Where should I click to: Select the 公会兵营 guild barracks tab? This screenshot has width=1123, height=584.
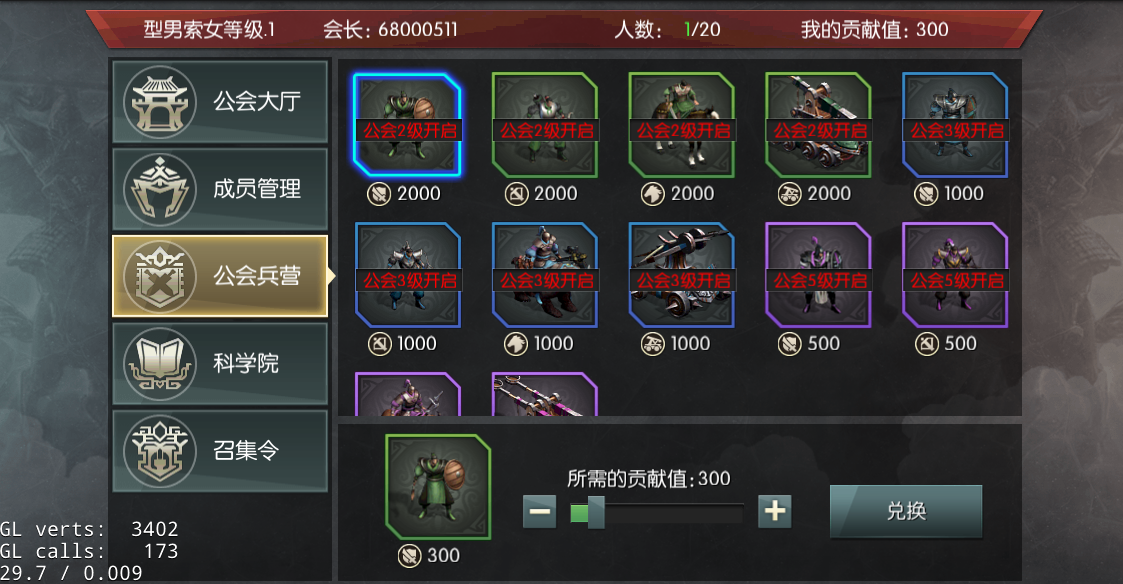tap(220, 276)
